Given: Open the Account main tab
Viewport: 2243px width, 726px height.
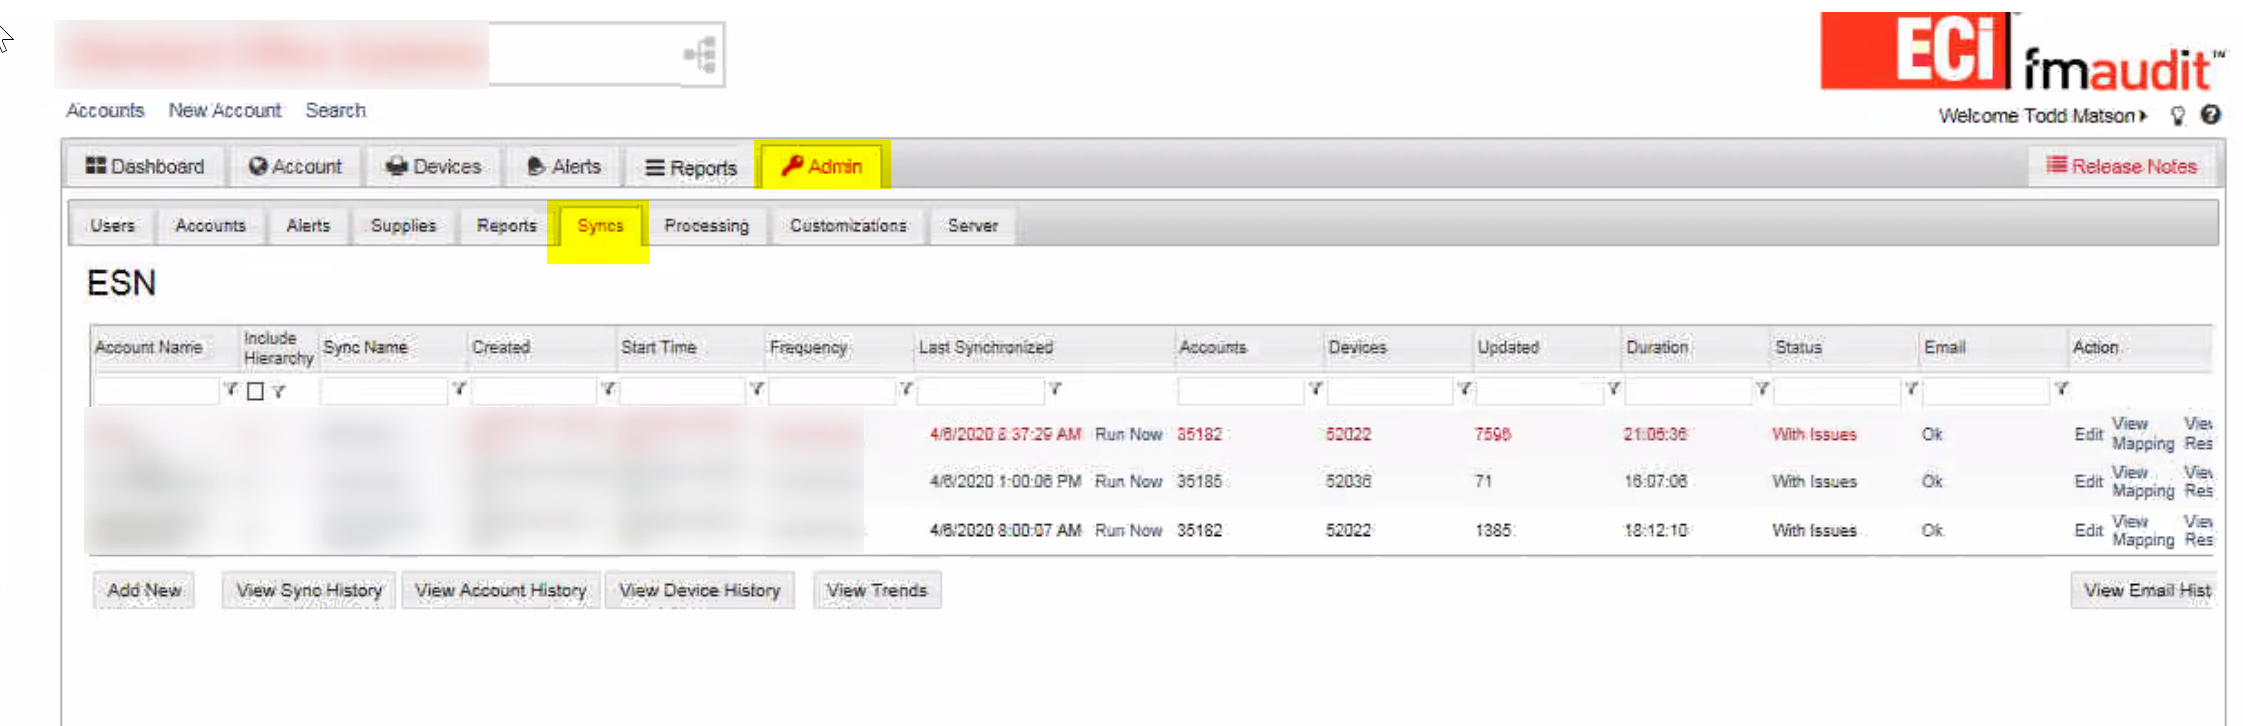Looking at the screenshot, I should coord(295,166).
